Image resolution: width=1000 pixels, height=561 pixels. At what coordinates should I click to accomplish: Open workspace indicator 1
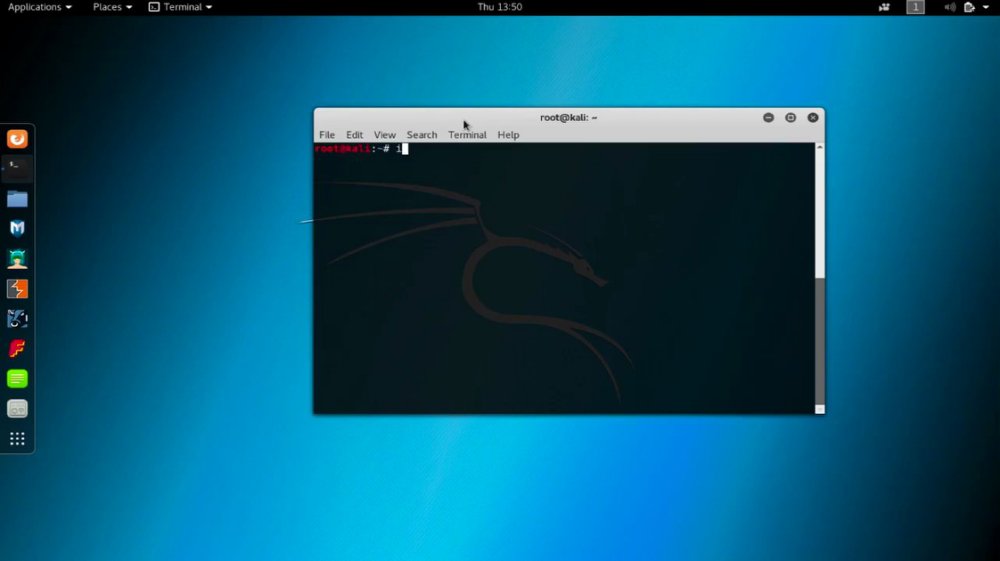pos(915,7)
